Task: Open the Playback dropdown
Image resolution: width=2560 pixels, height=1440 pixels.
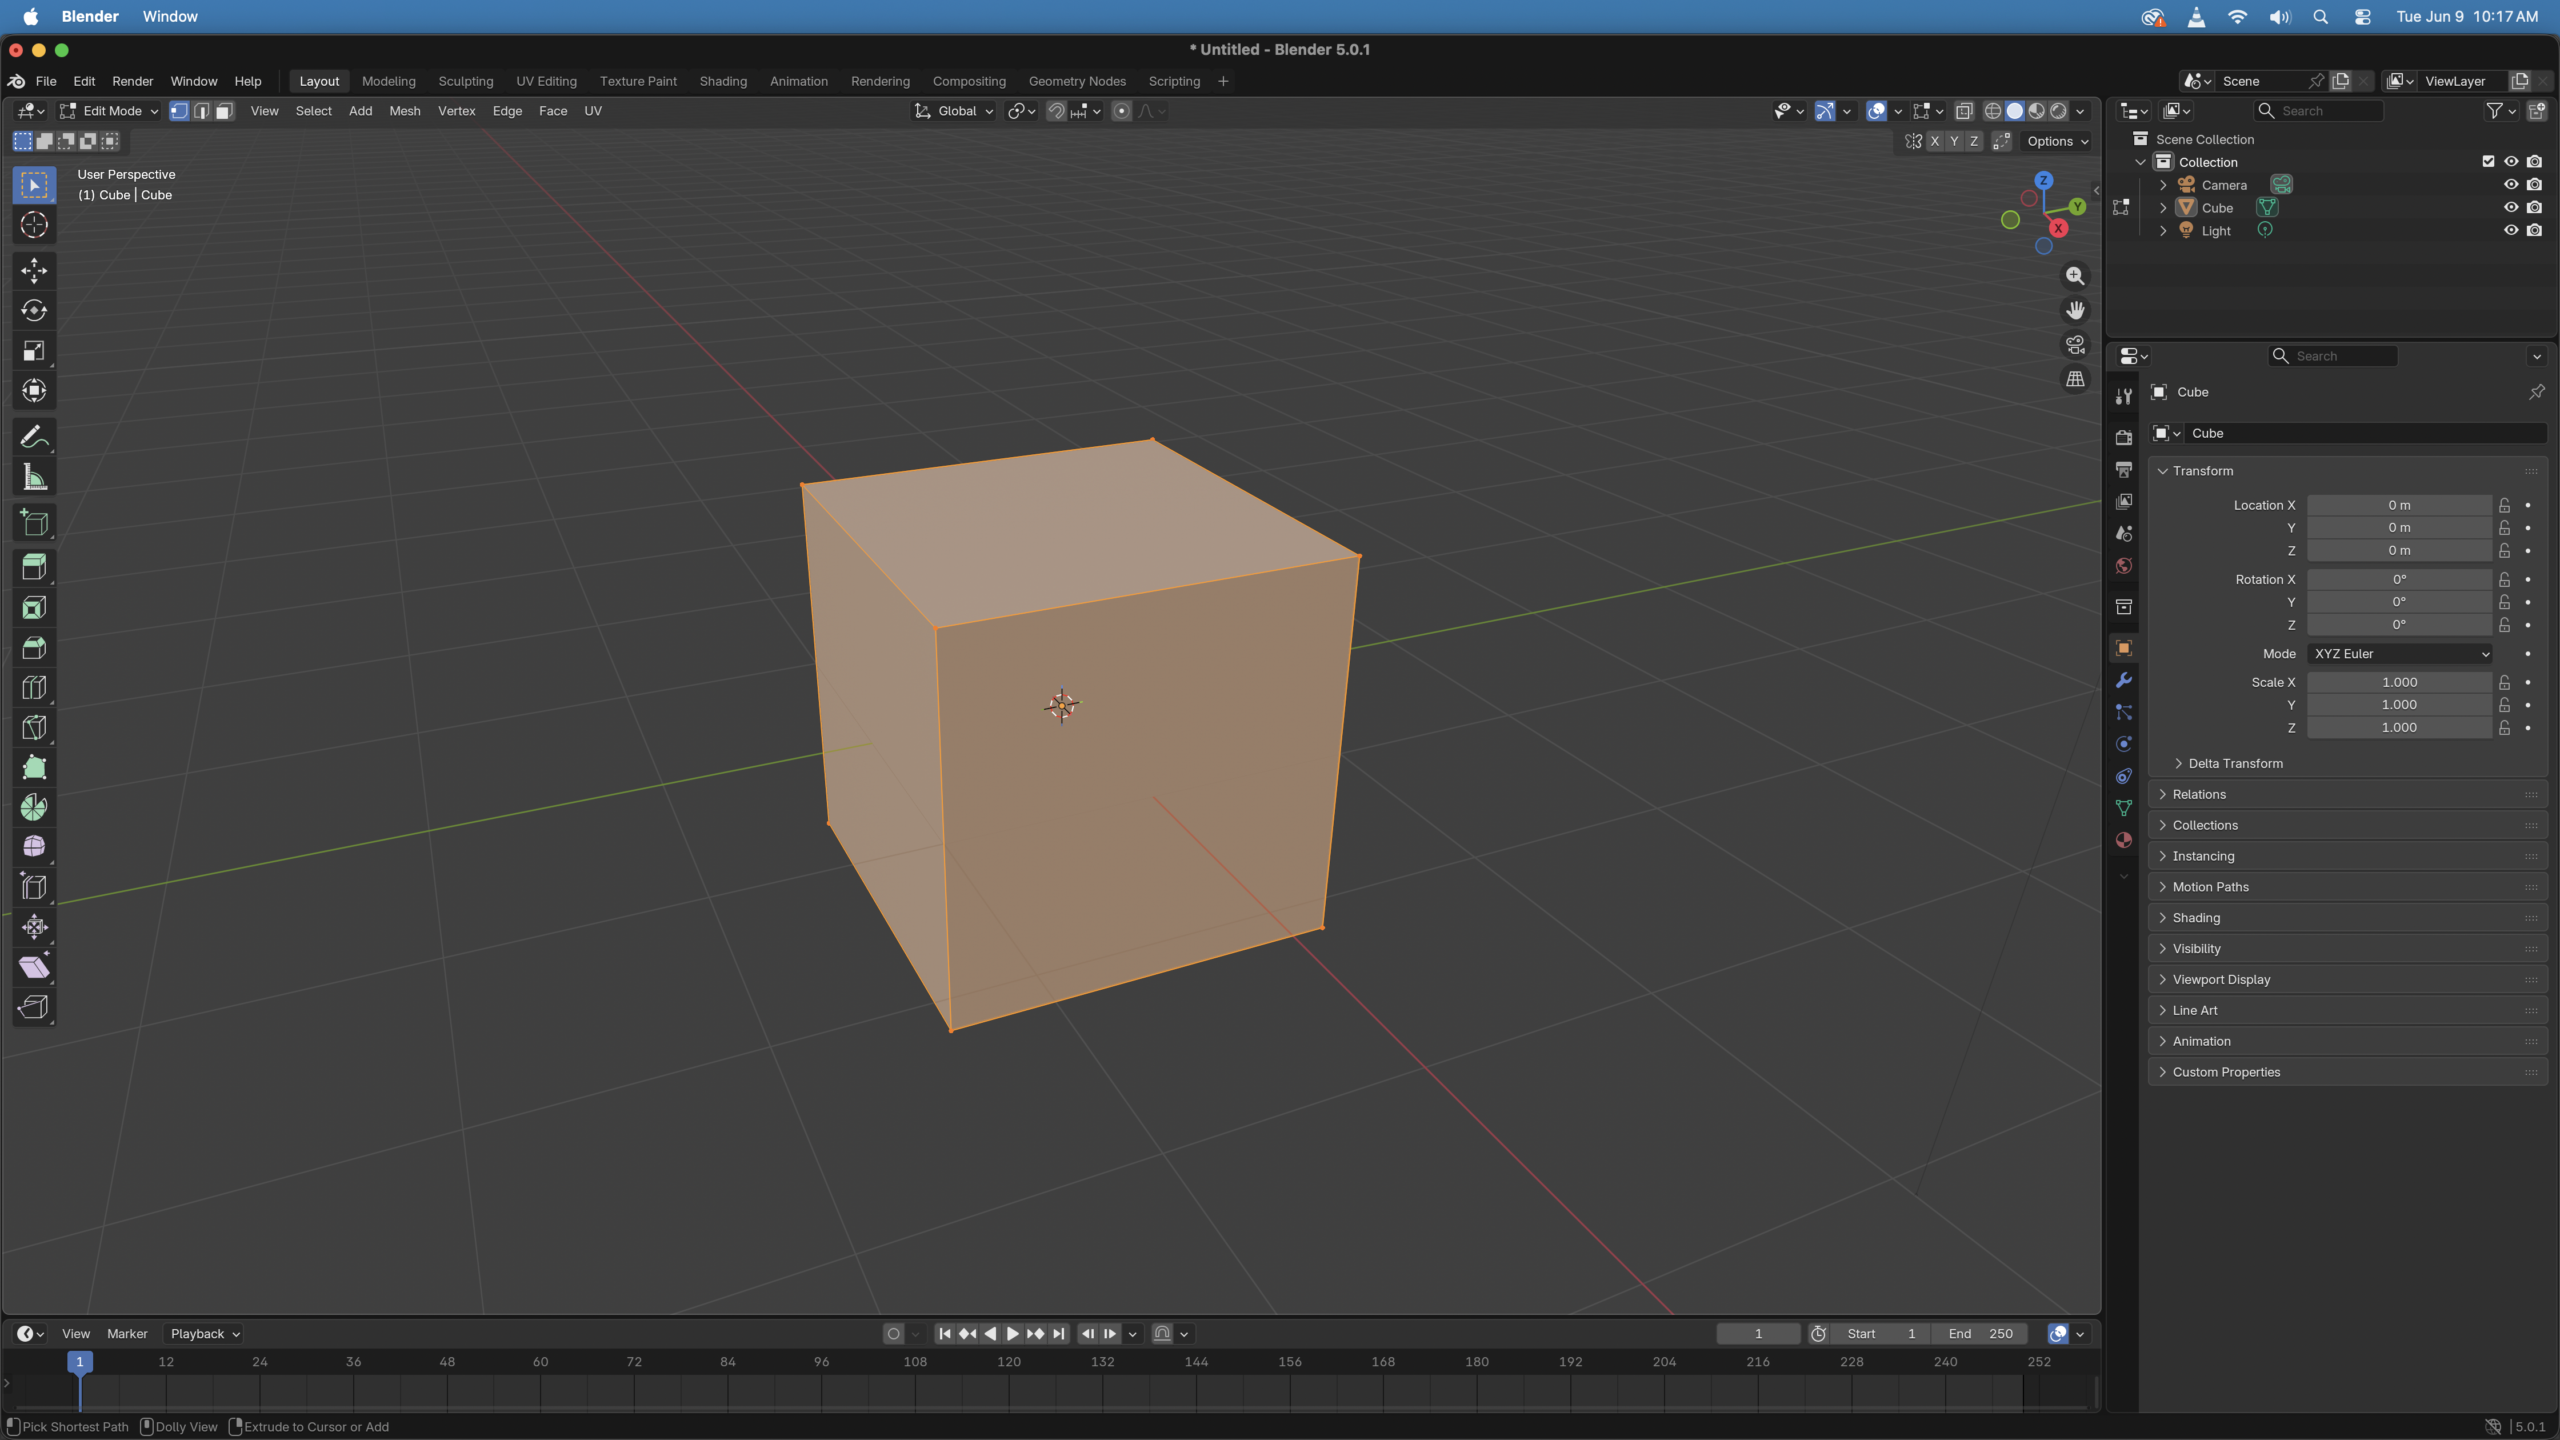Action: (x=204, y=1334)
